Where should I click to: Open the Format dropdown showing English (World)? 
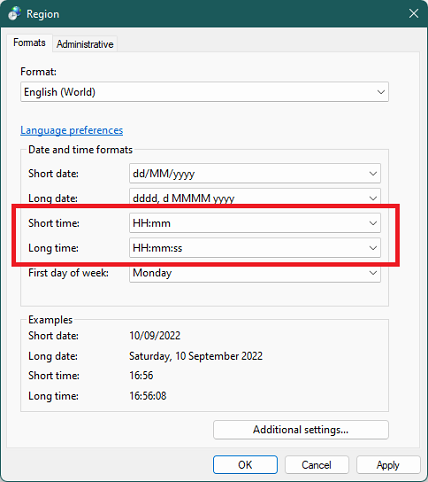point(204,92)
